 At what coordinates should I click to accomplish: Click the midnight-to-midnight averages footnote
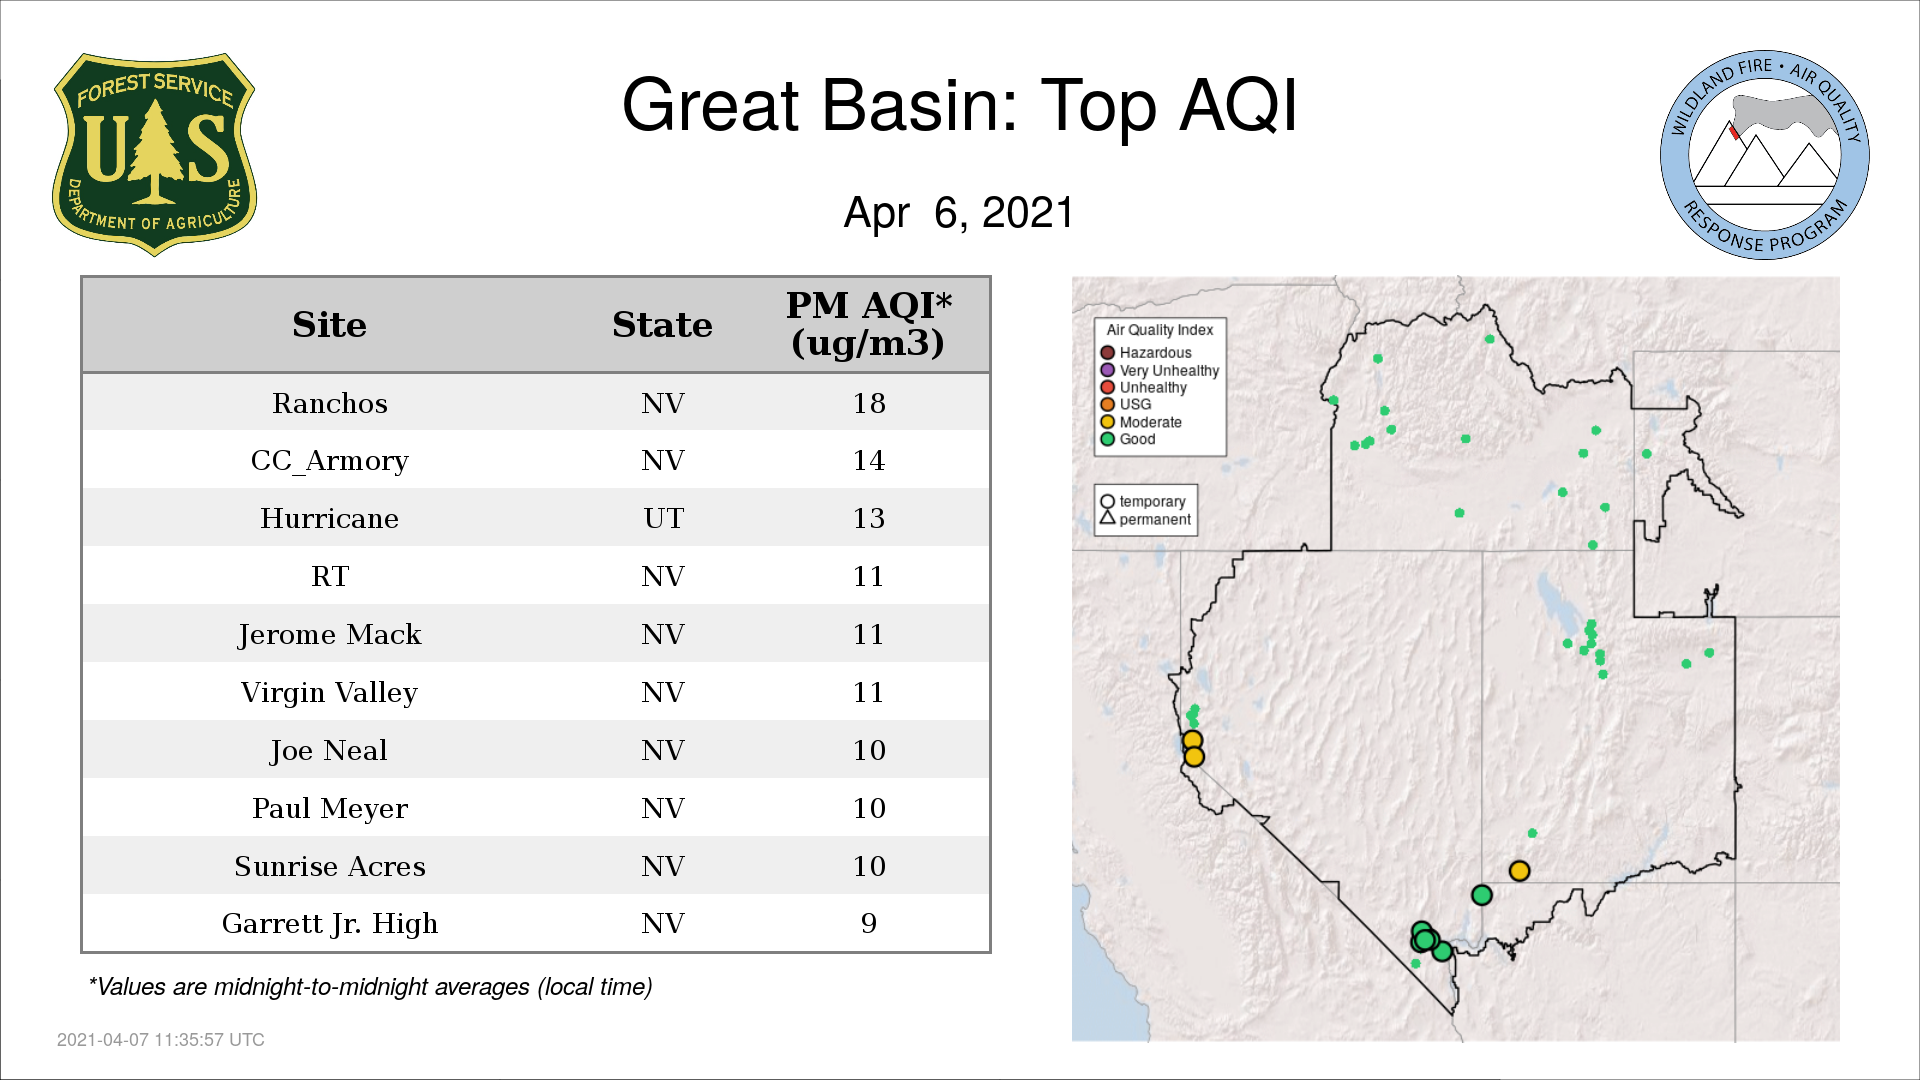pos(370,987)
